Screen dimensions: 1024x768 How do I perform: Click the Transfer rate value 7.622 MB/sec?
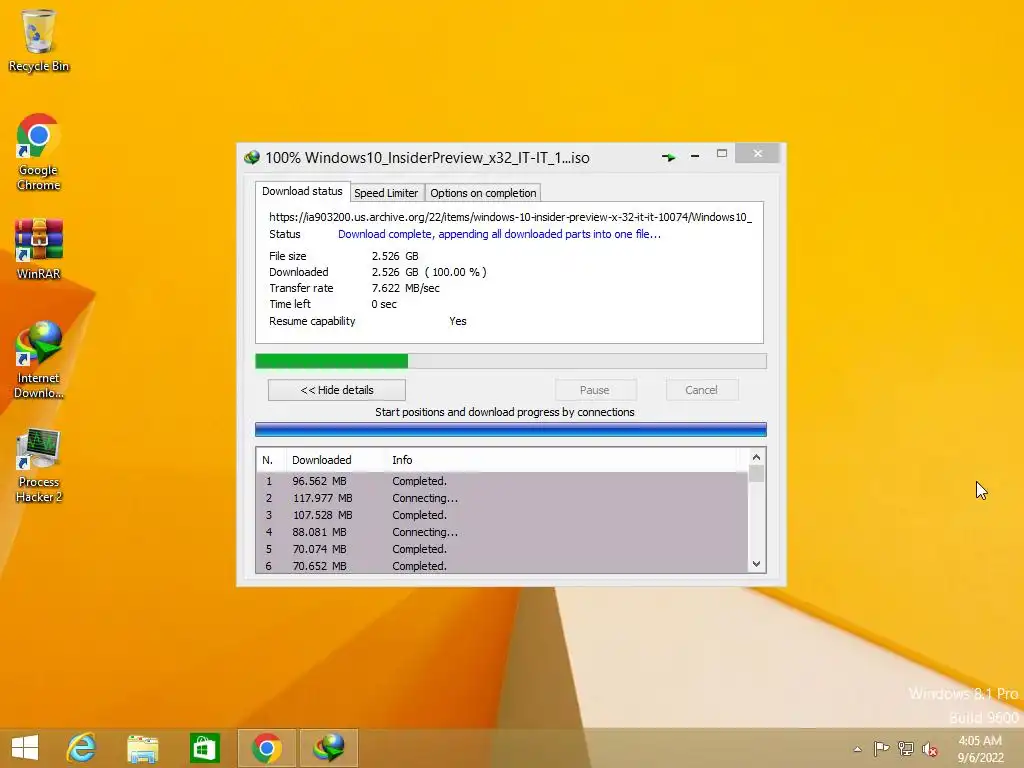pyautogui.click(x=406, y=288)
